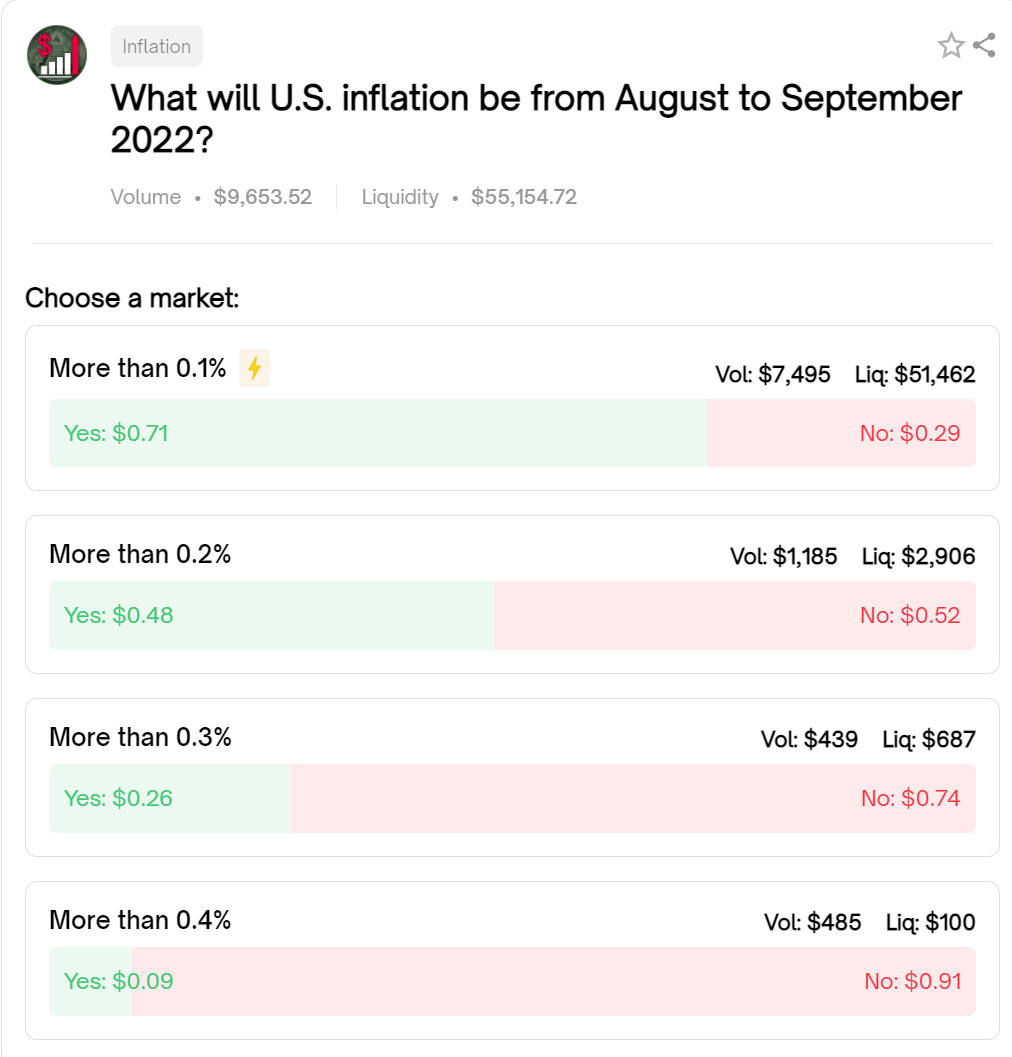Pick No $0.91 for More than 0.4%
Image resolution: width=1012 pixels, height=1057 pixels.
pos(911,981)
